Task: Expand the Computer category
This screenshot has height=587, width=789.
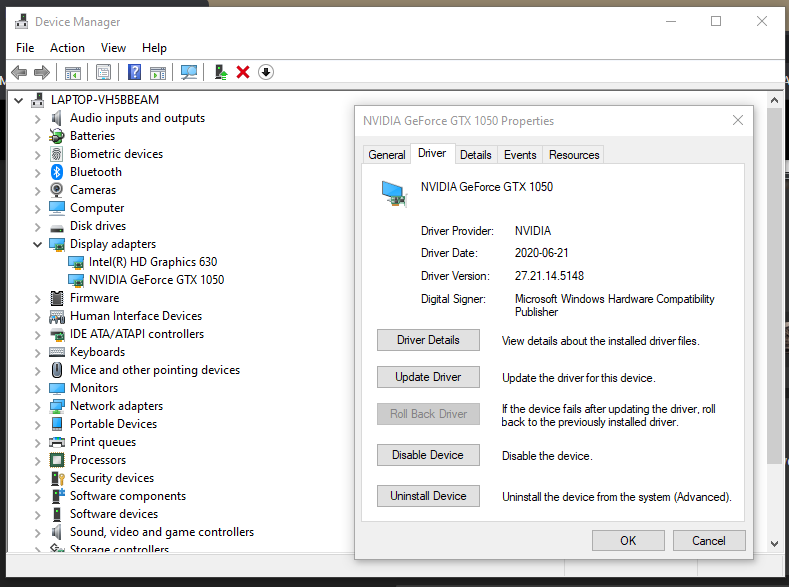Action: (x=37, y=209)
